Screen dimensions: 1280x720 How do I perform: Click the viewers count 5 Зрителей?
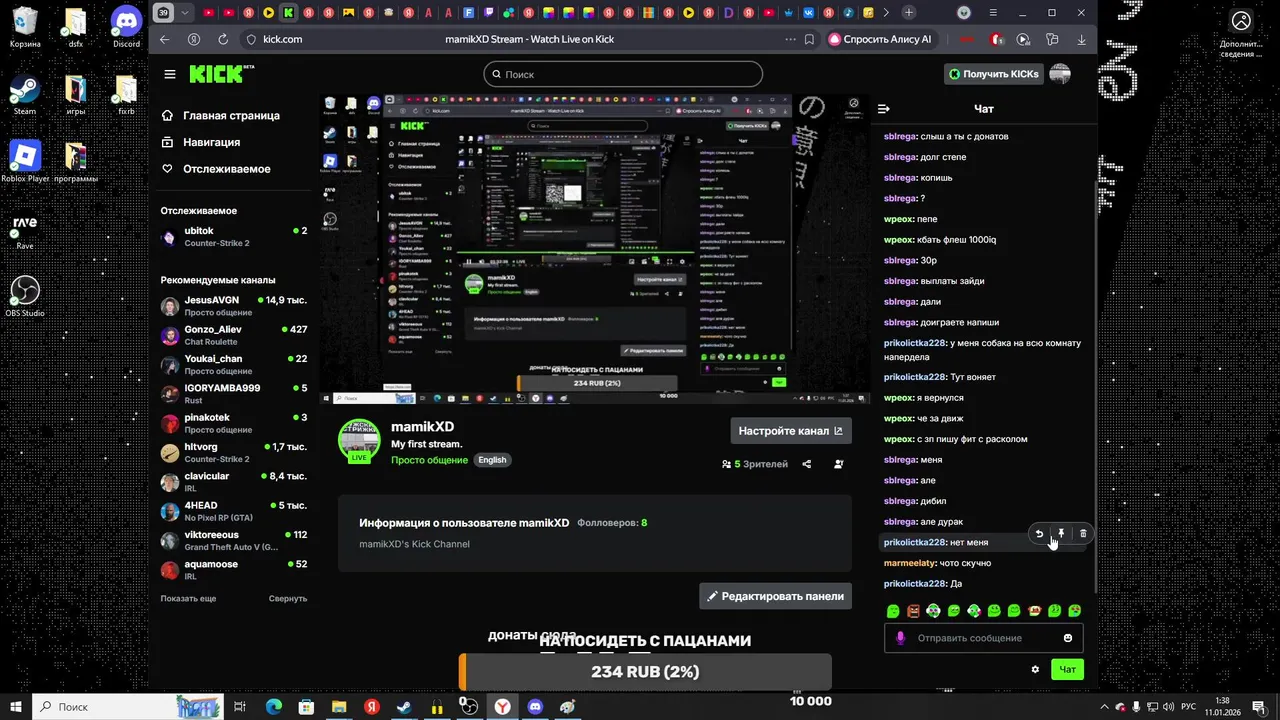point(755,464)
